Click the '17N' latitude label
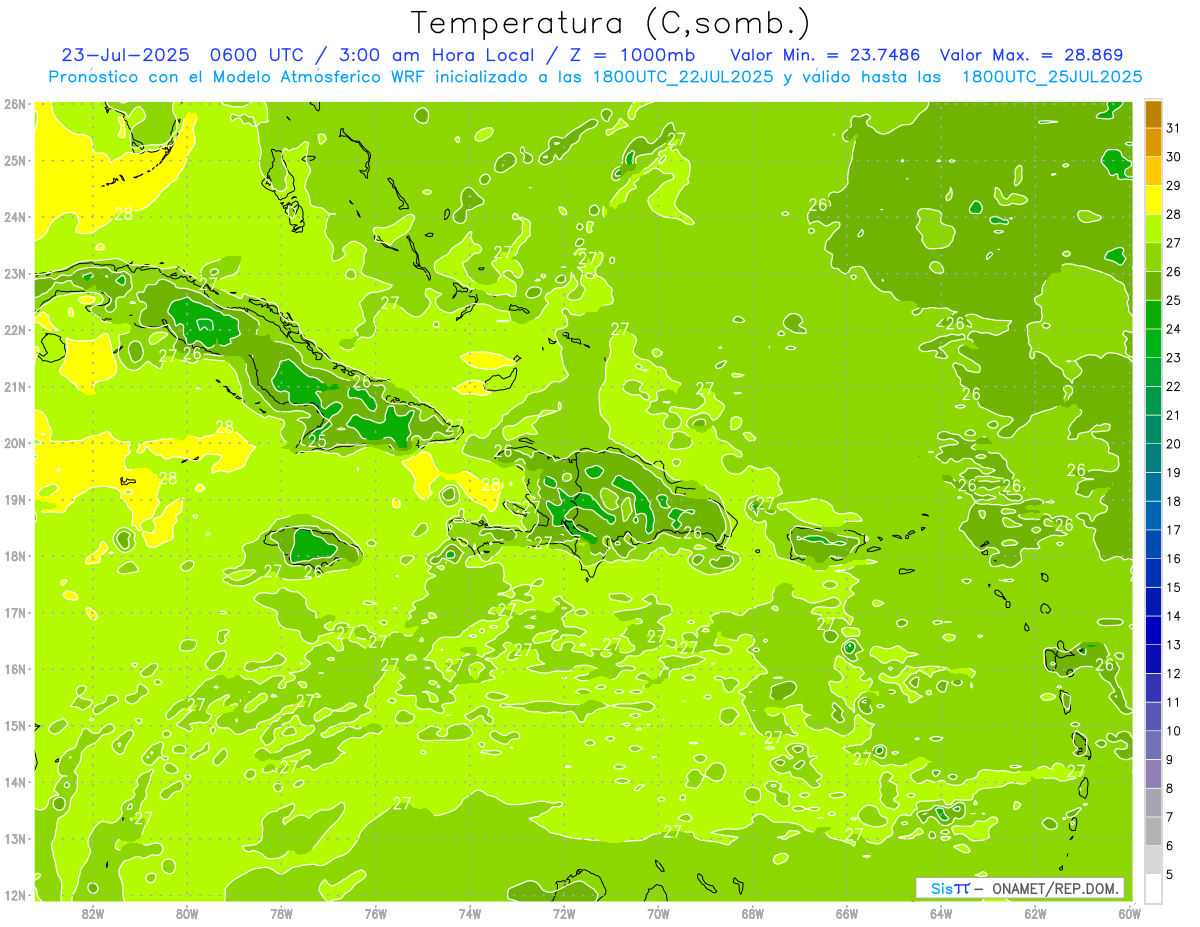This screenshot has height=927, width=1200. click(x=15, y=612)
